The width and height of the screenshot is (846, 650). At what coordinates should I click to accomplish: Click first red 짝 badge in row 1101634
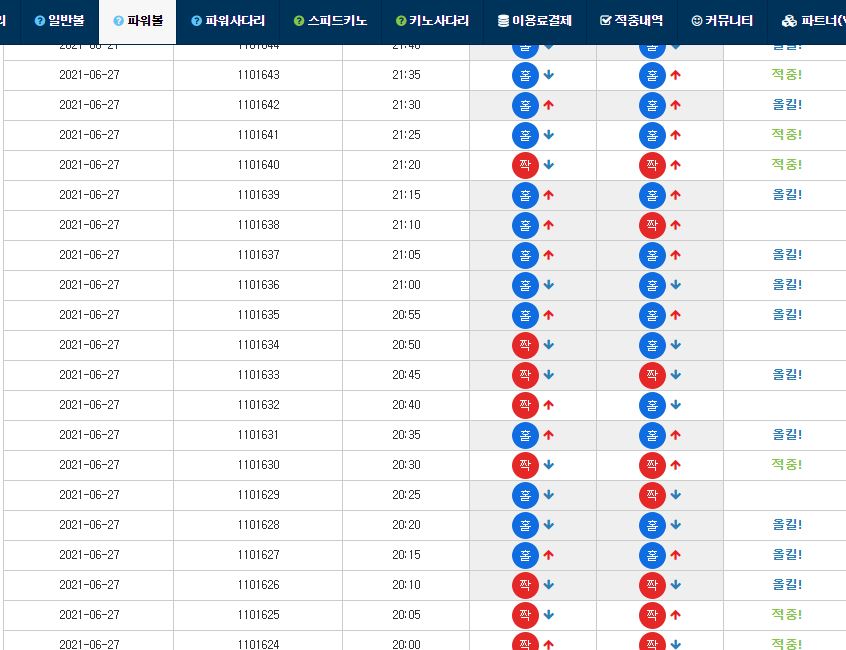[x=525, y=345]
